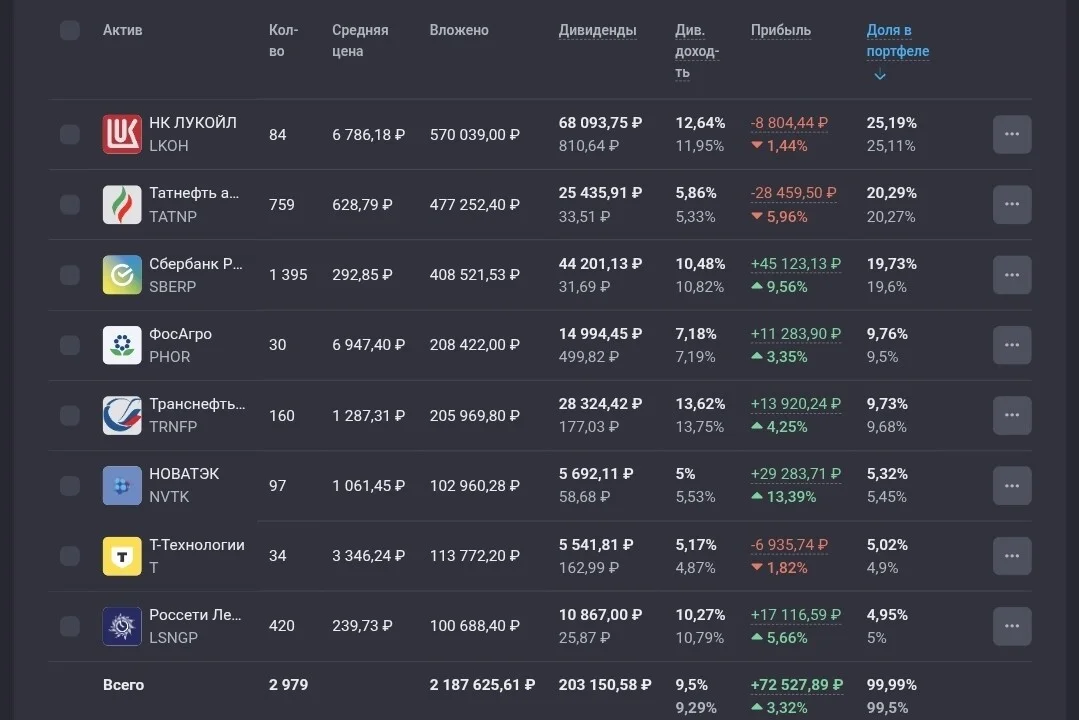Click the sort arrow under Доля в портфеле
Screen dimensions: 1079x720
tap(879, 75)
